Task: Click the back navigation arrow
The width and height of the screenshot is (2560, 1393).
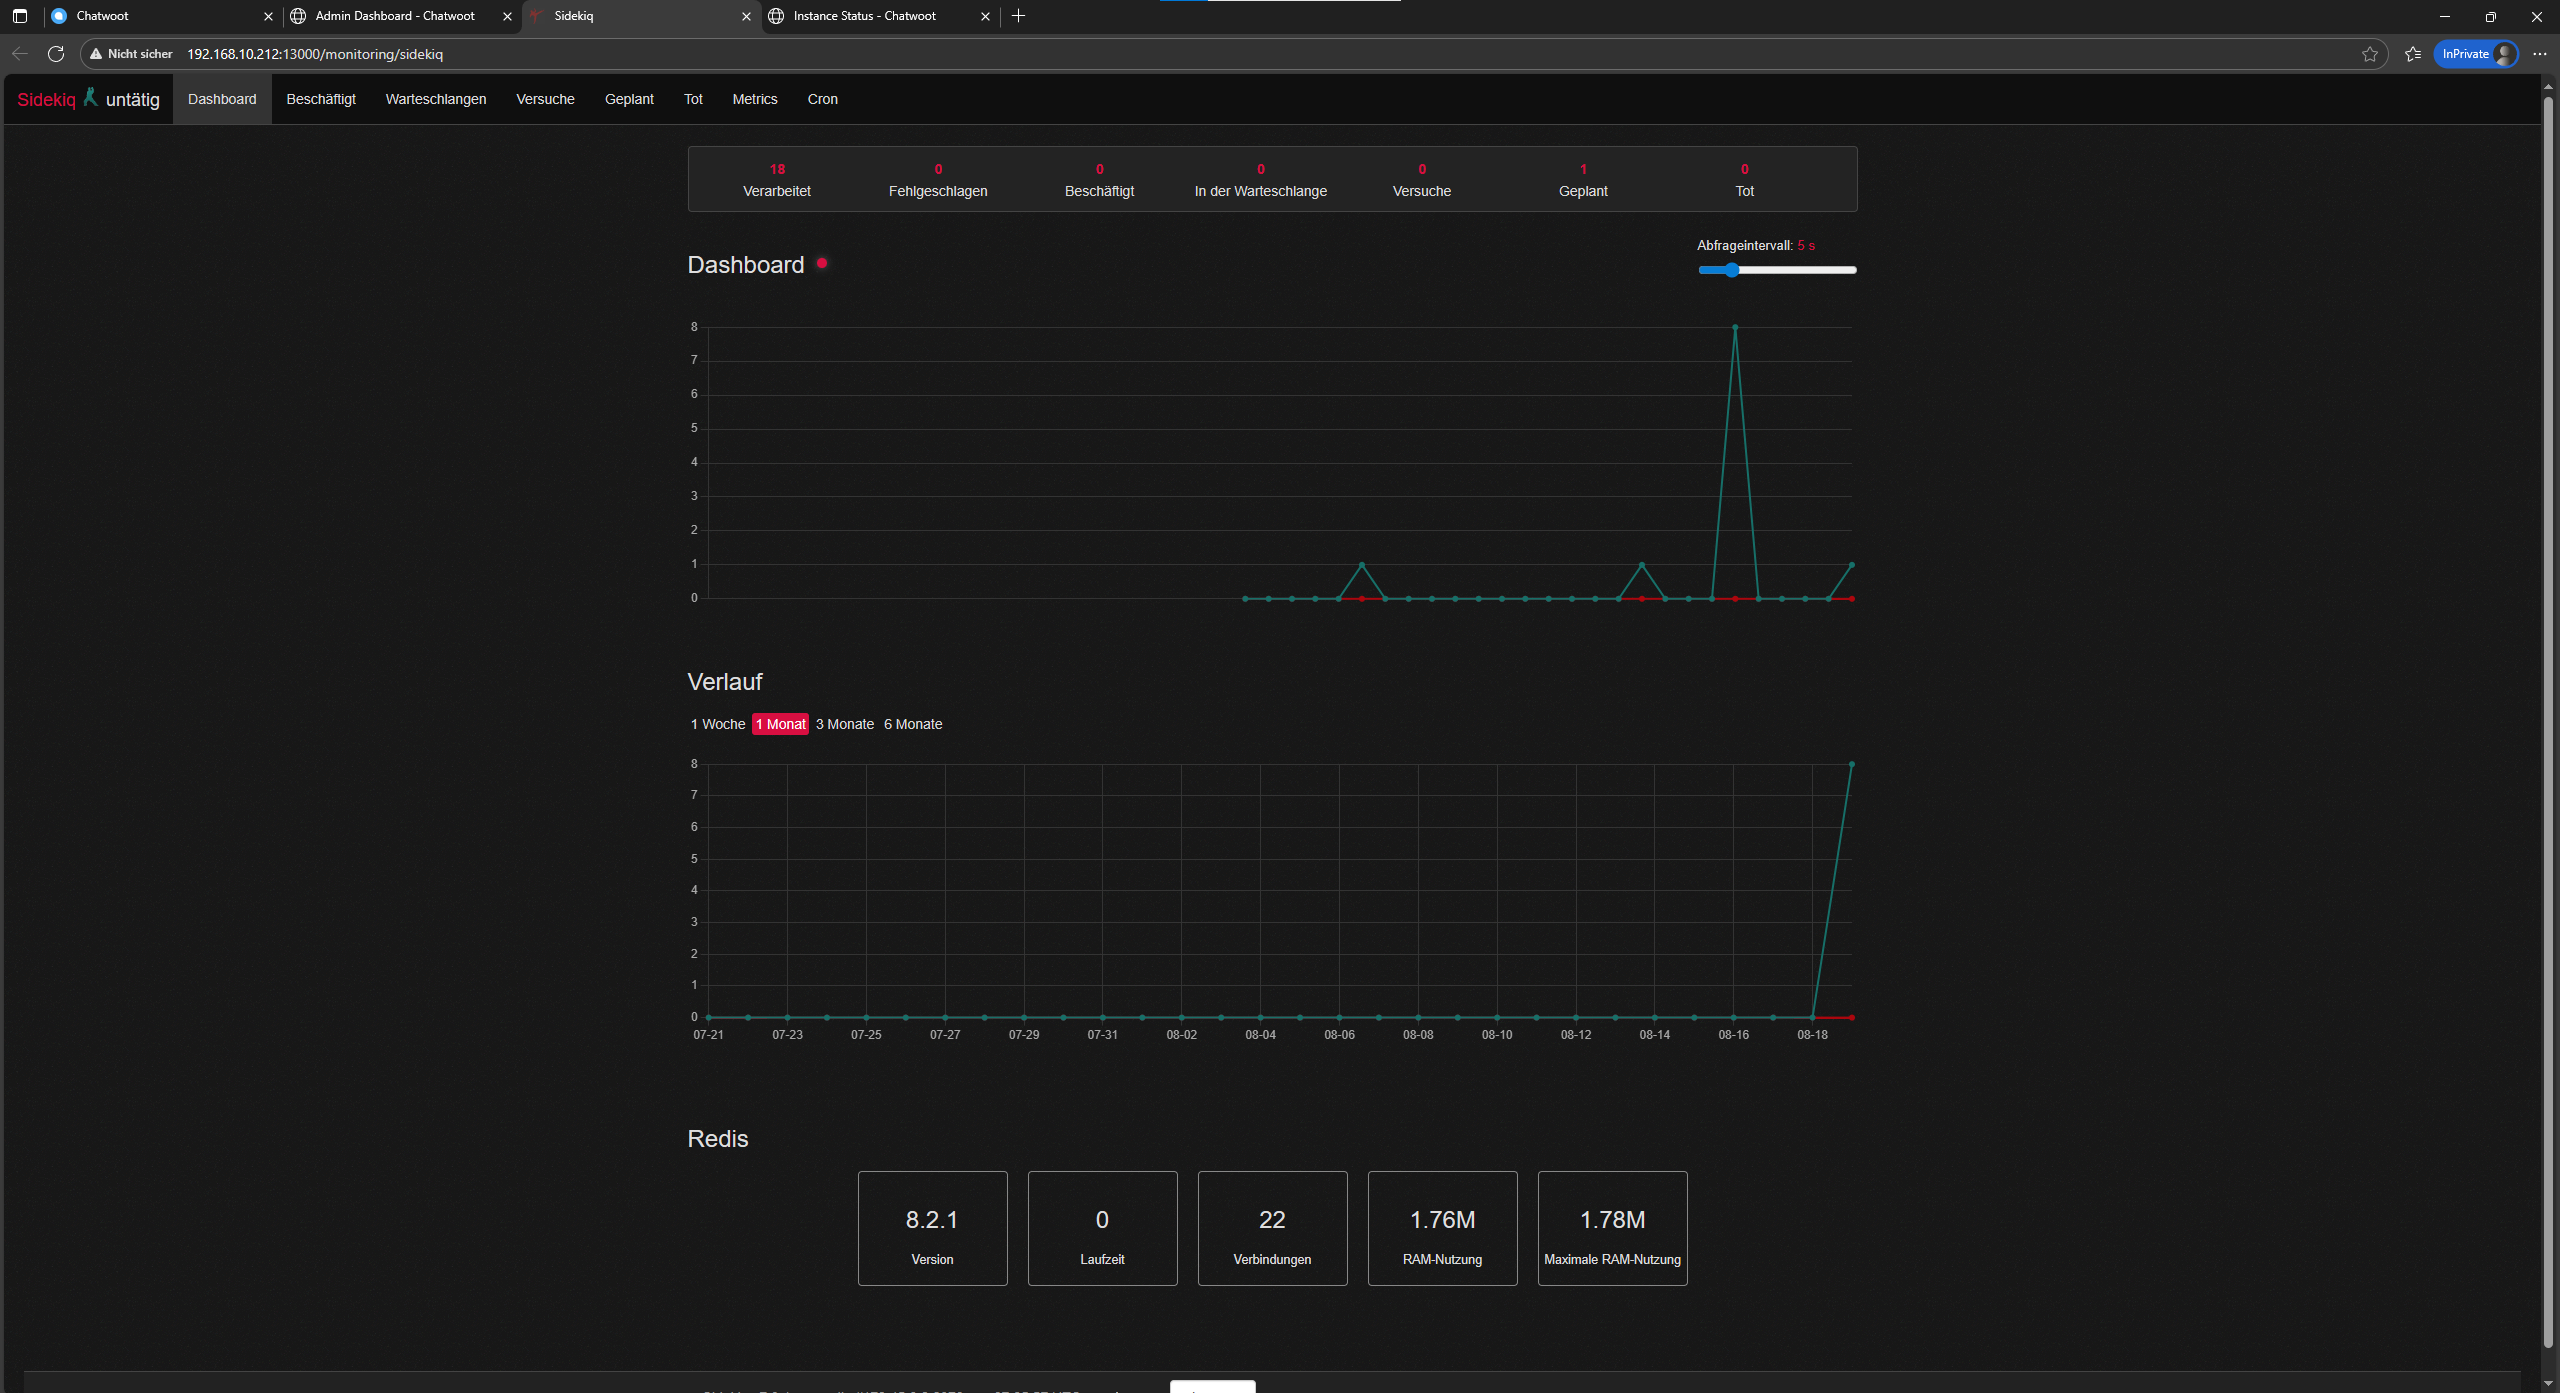Action: tap(20, 54)
